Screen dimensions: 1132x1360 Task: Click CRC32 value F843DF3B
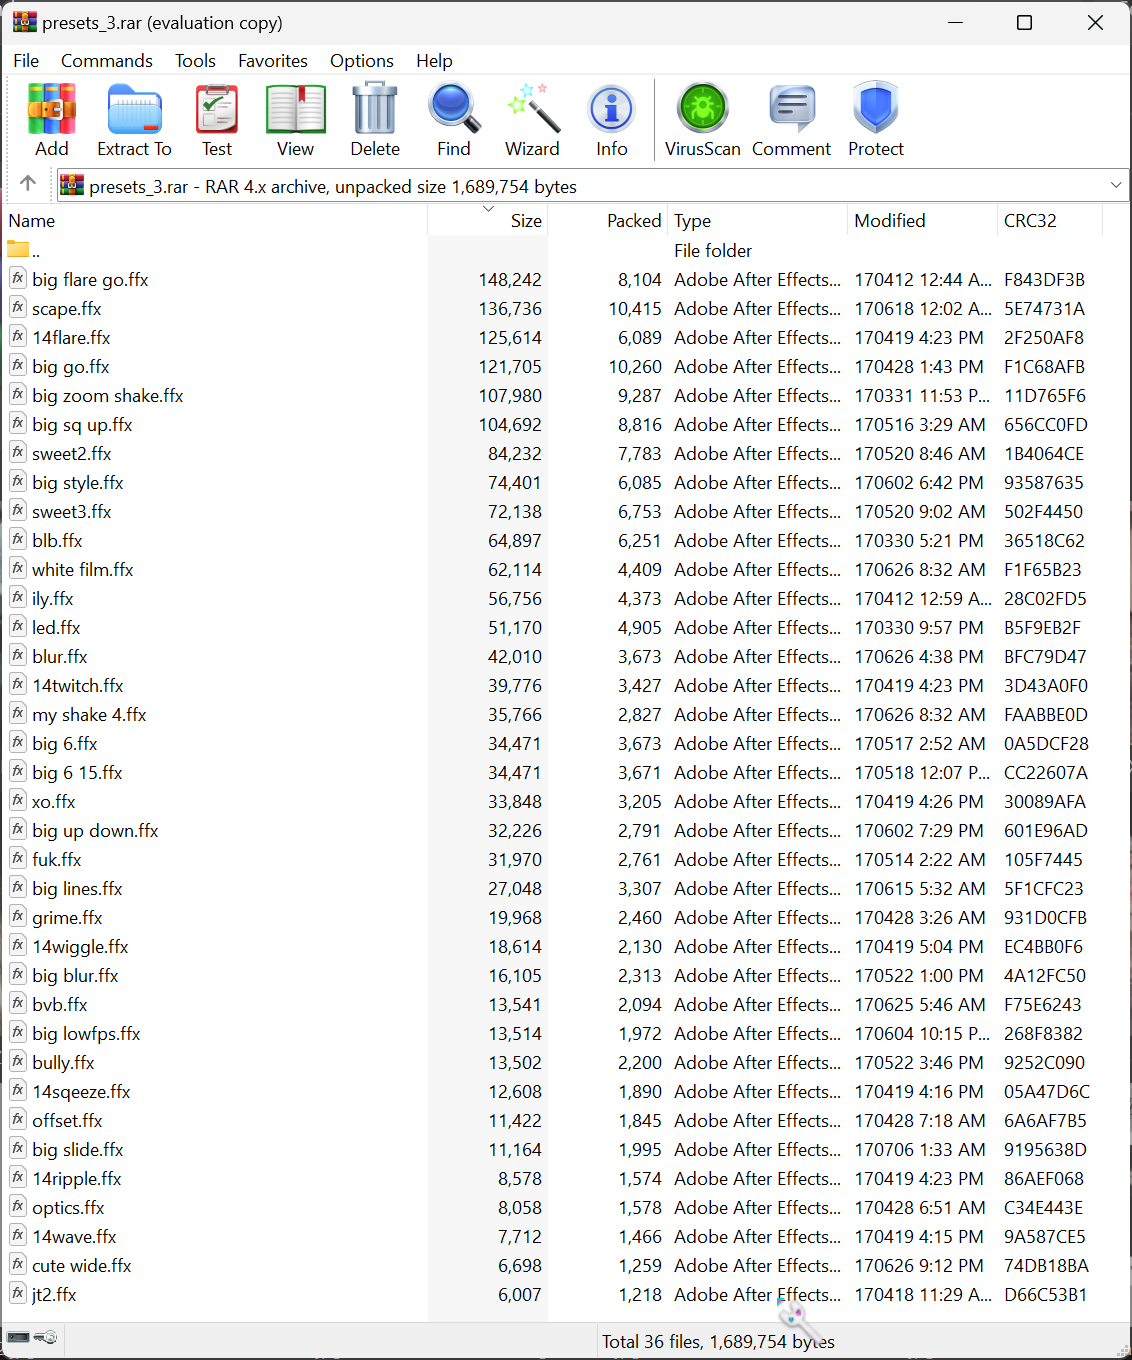[x=1044, y=280]
